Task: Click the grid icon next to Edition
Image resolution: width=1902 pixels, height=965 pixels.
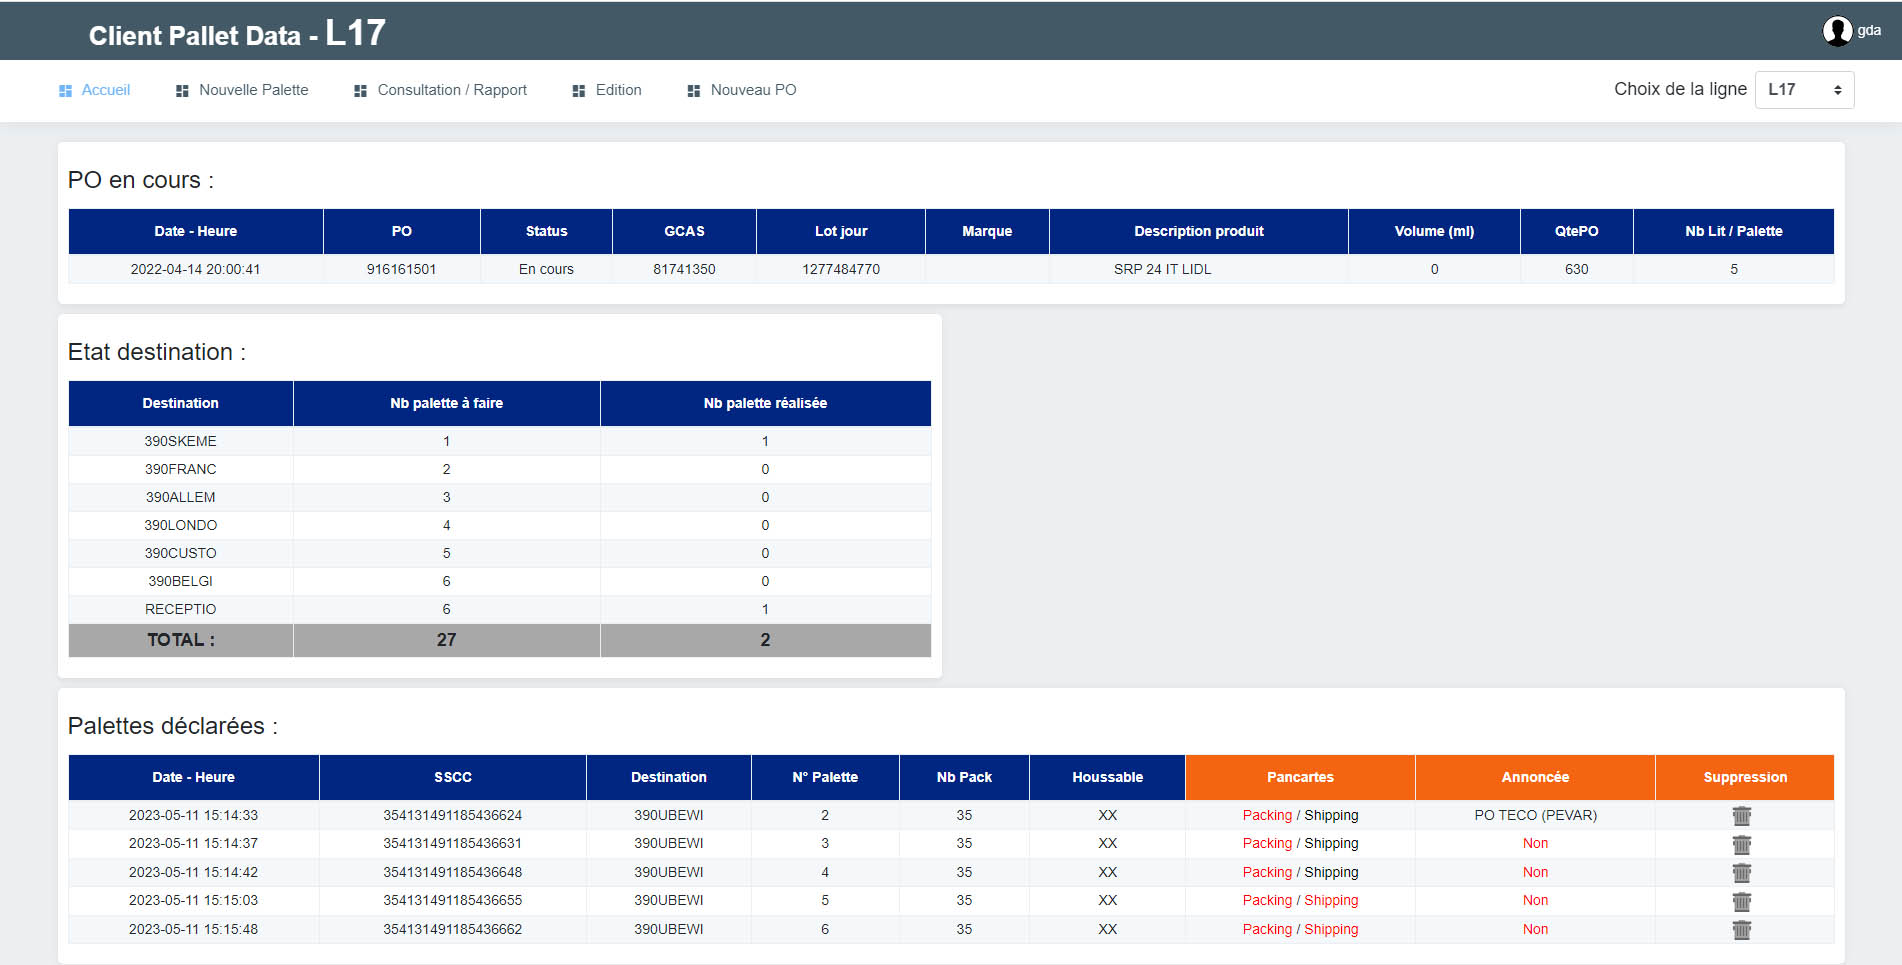Action: [x=578, y=91]
